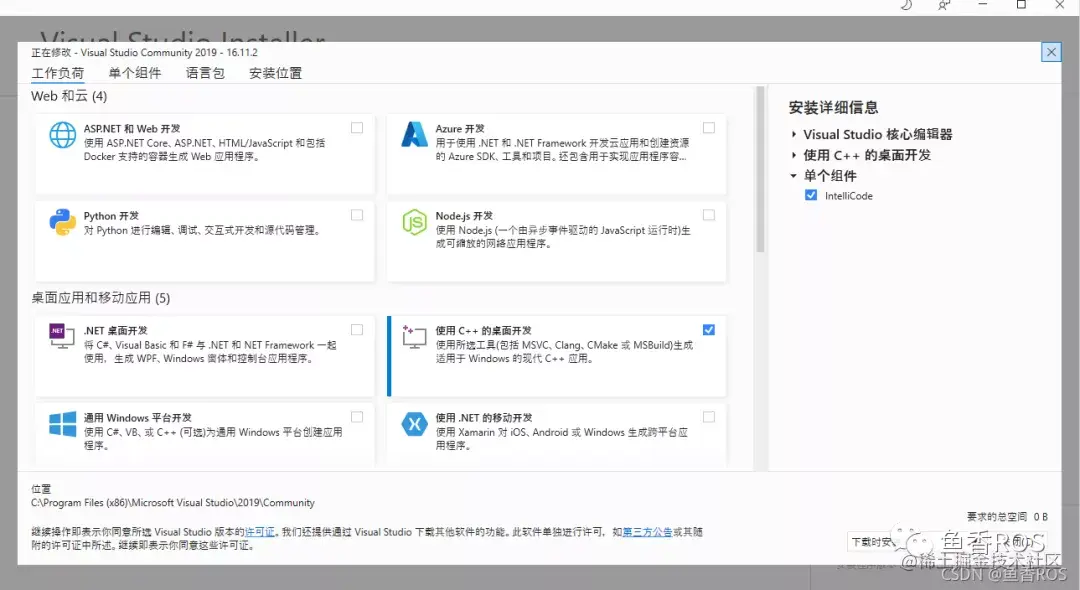Uncheck the IntelliCode component
The image size is (1080, 590).
click(x=811, y=195)
